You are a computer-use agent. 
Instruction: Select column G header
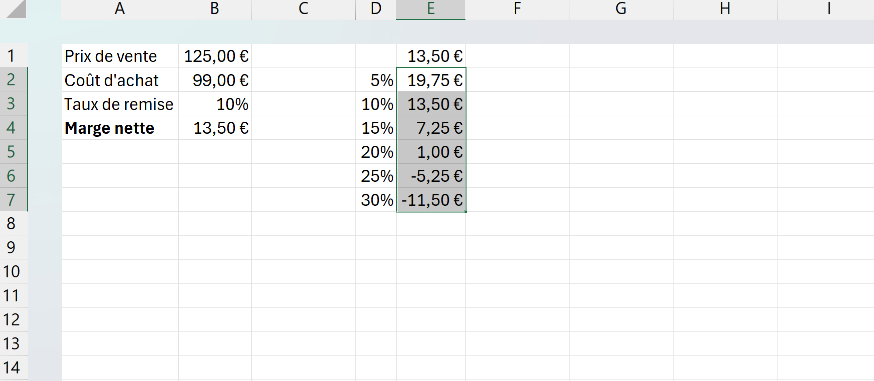tap(621, 9)
